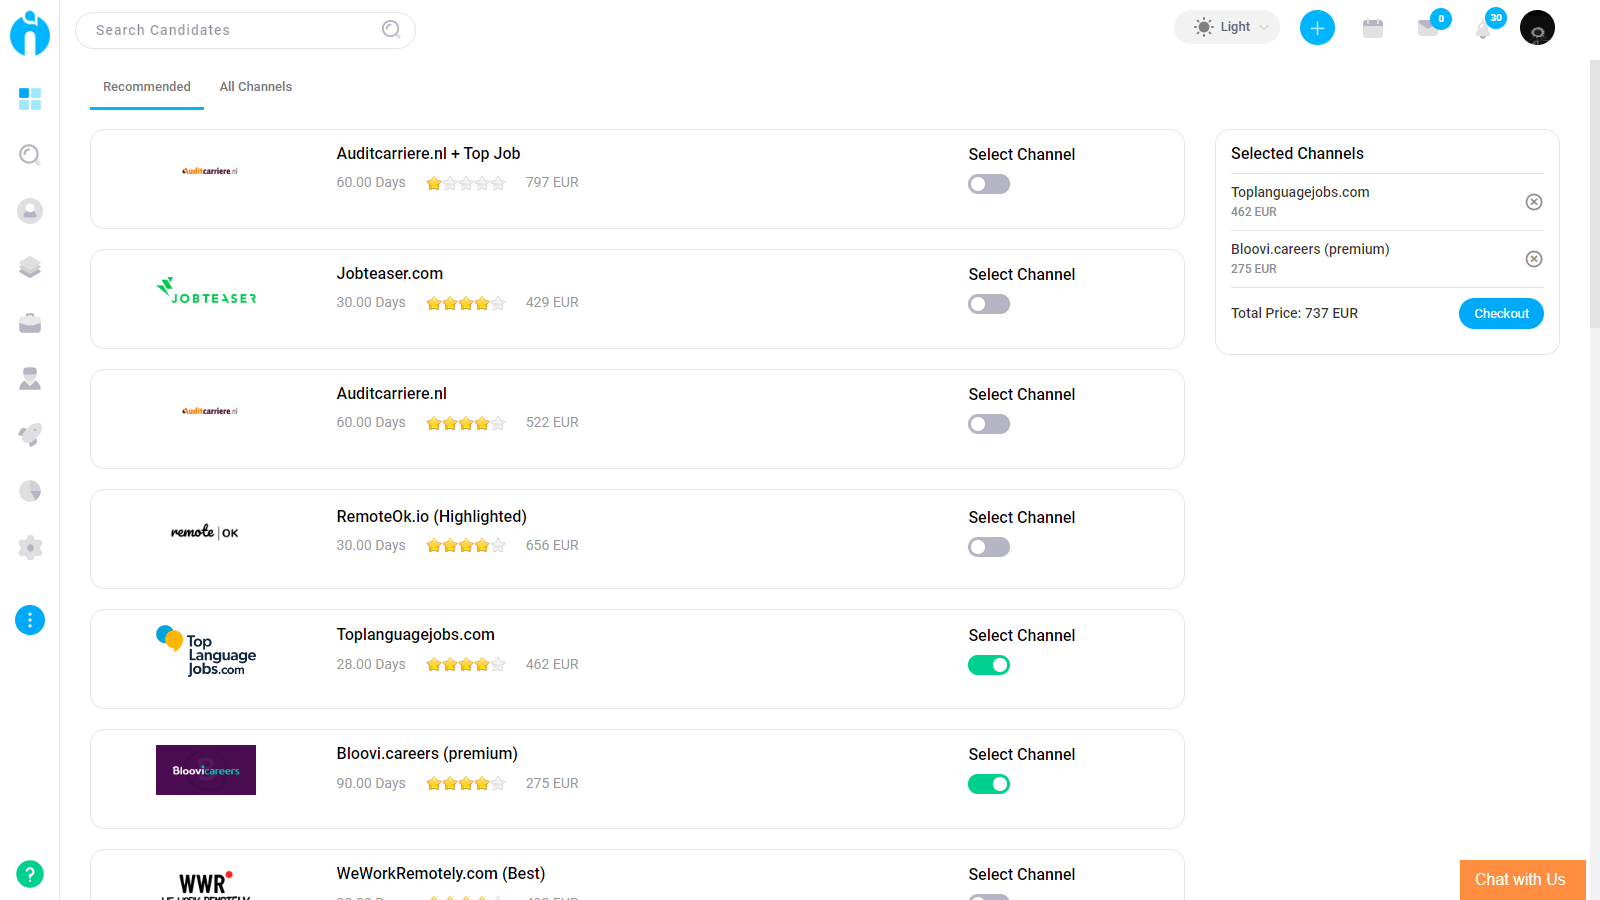Click the 90.00 Days duration text

(x=371, y=784)
